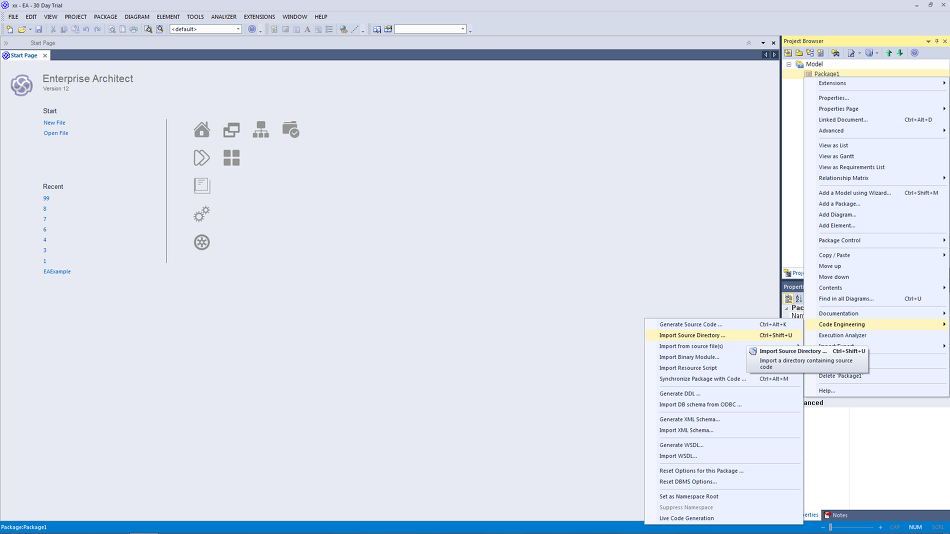Click the Open File link

[x=56, y=133]
